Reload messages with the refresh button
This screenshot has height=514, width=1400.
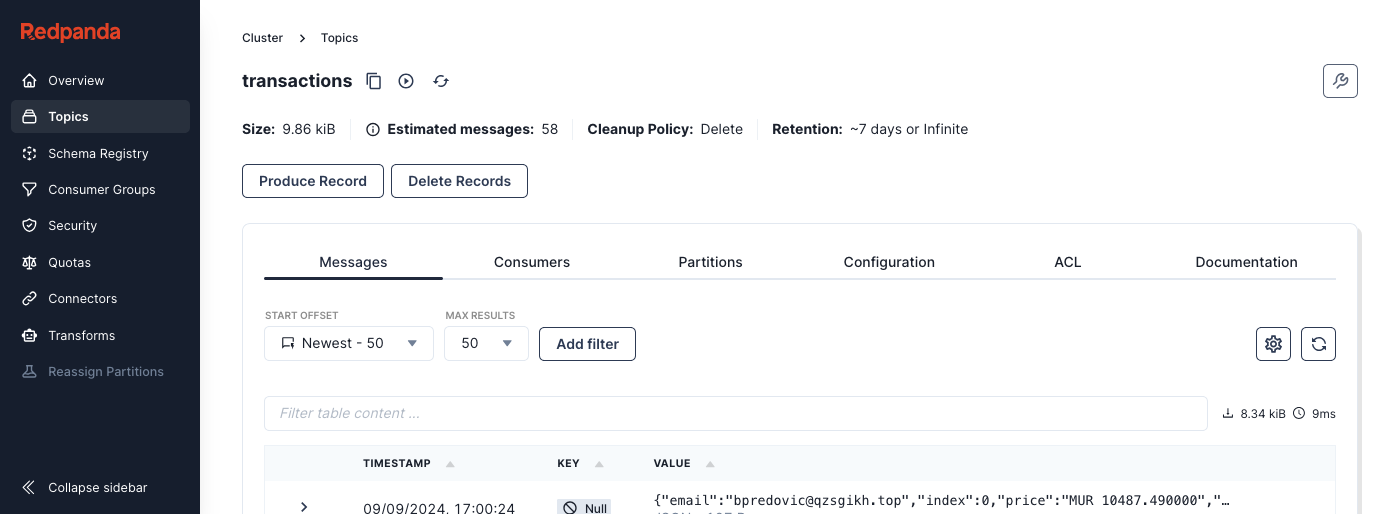tap(1318, 344)
